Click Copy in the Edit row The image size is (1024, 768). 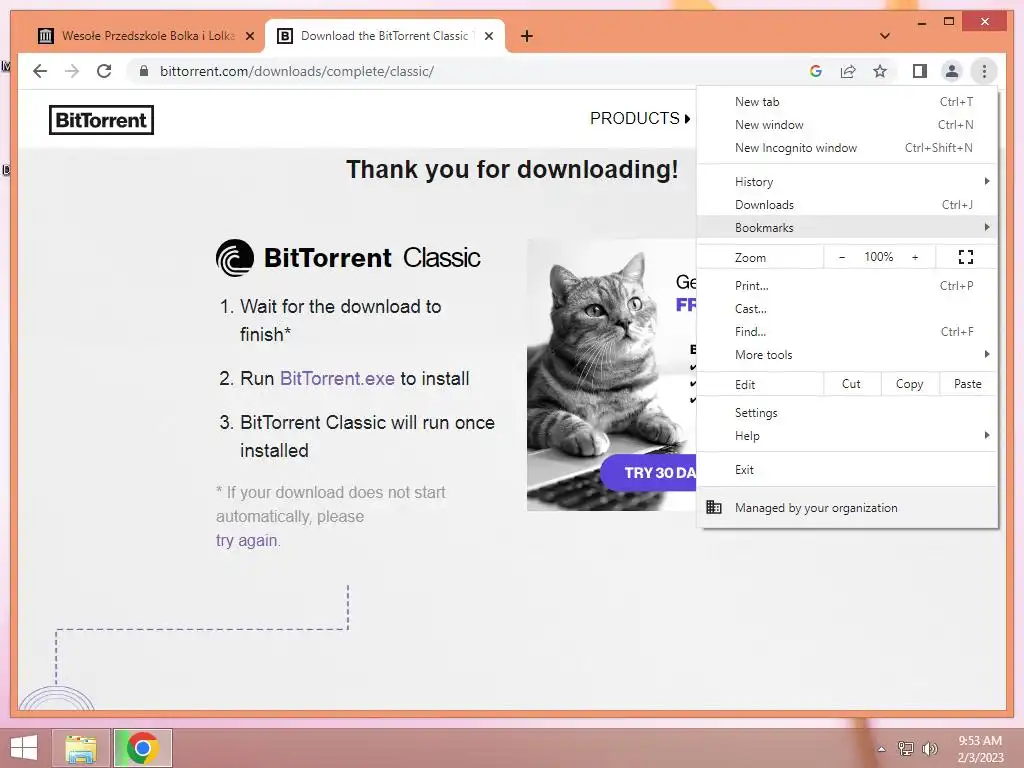(x=909, y=384)
